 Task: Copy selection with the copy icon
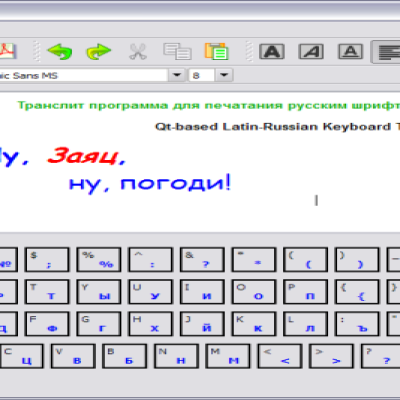pyautogui.click(x=177, y=52)
